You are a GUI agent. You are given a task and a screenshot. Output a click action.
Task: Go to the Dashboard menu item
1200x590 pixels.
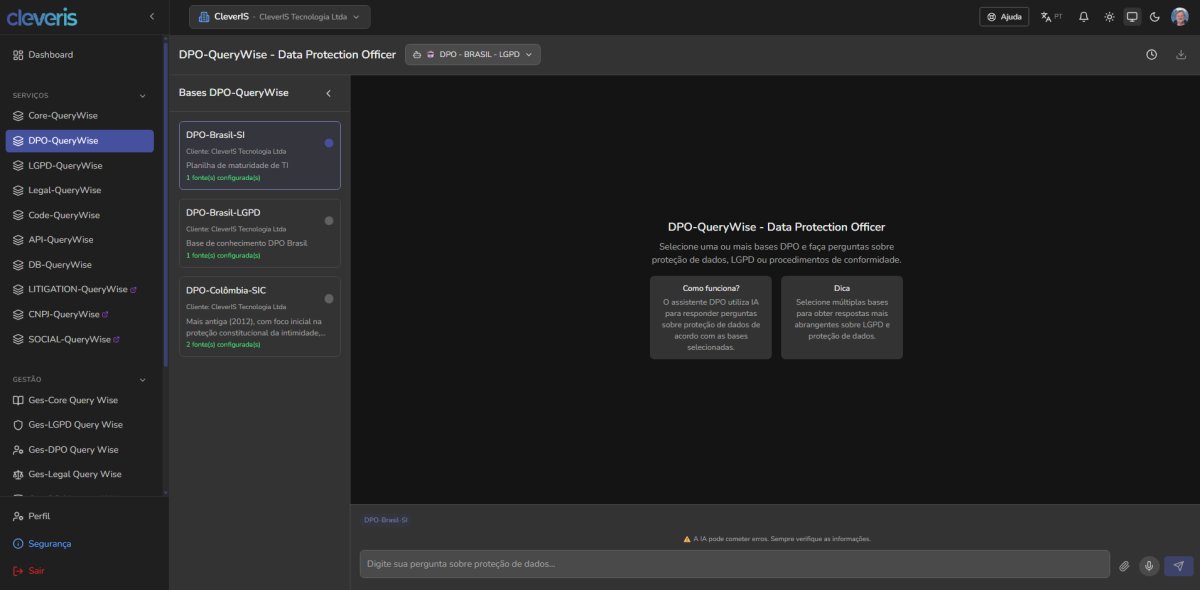click(50, 55)
